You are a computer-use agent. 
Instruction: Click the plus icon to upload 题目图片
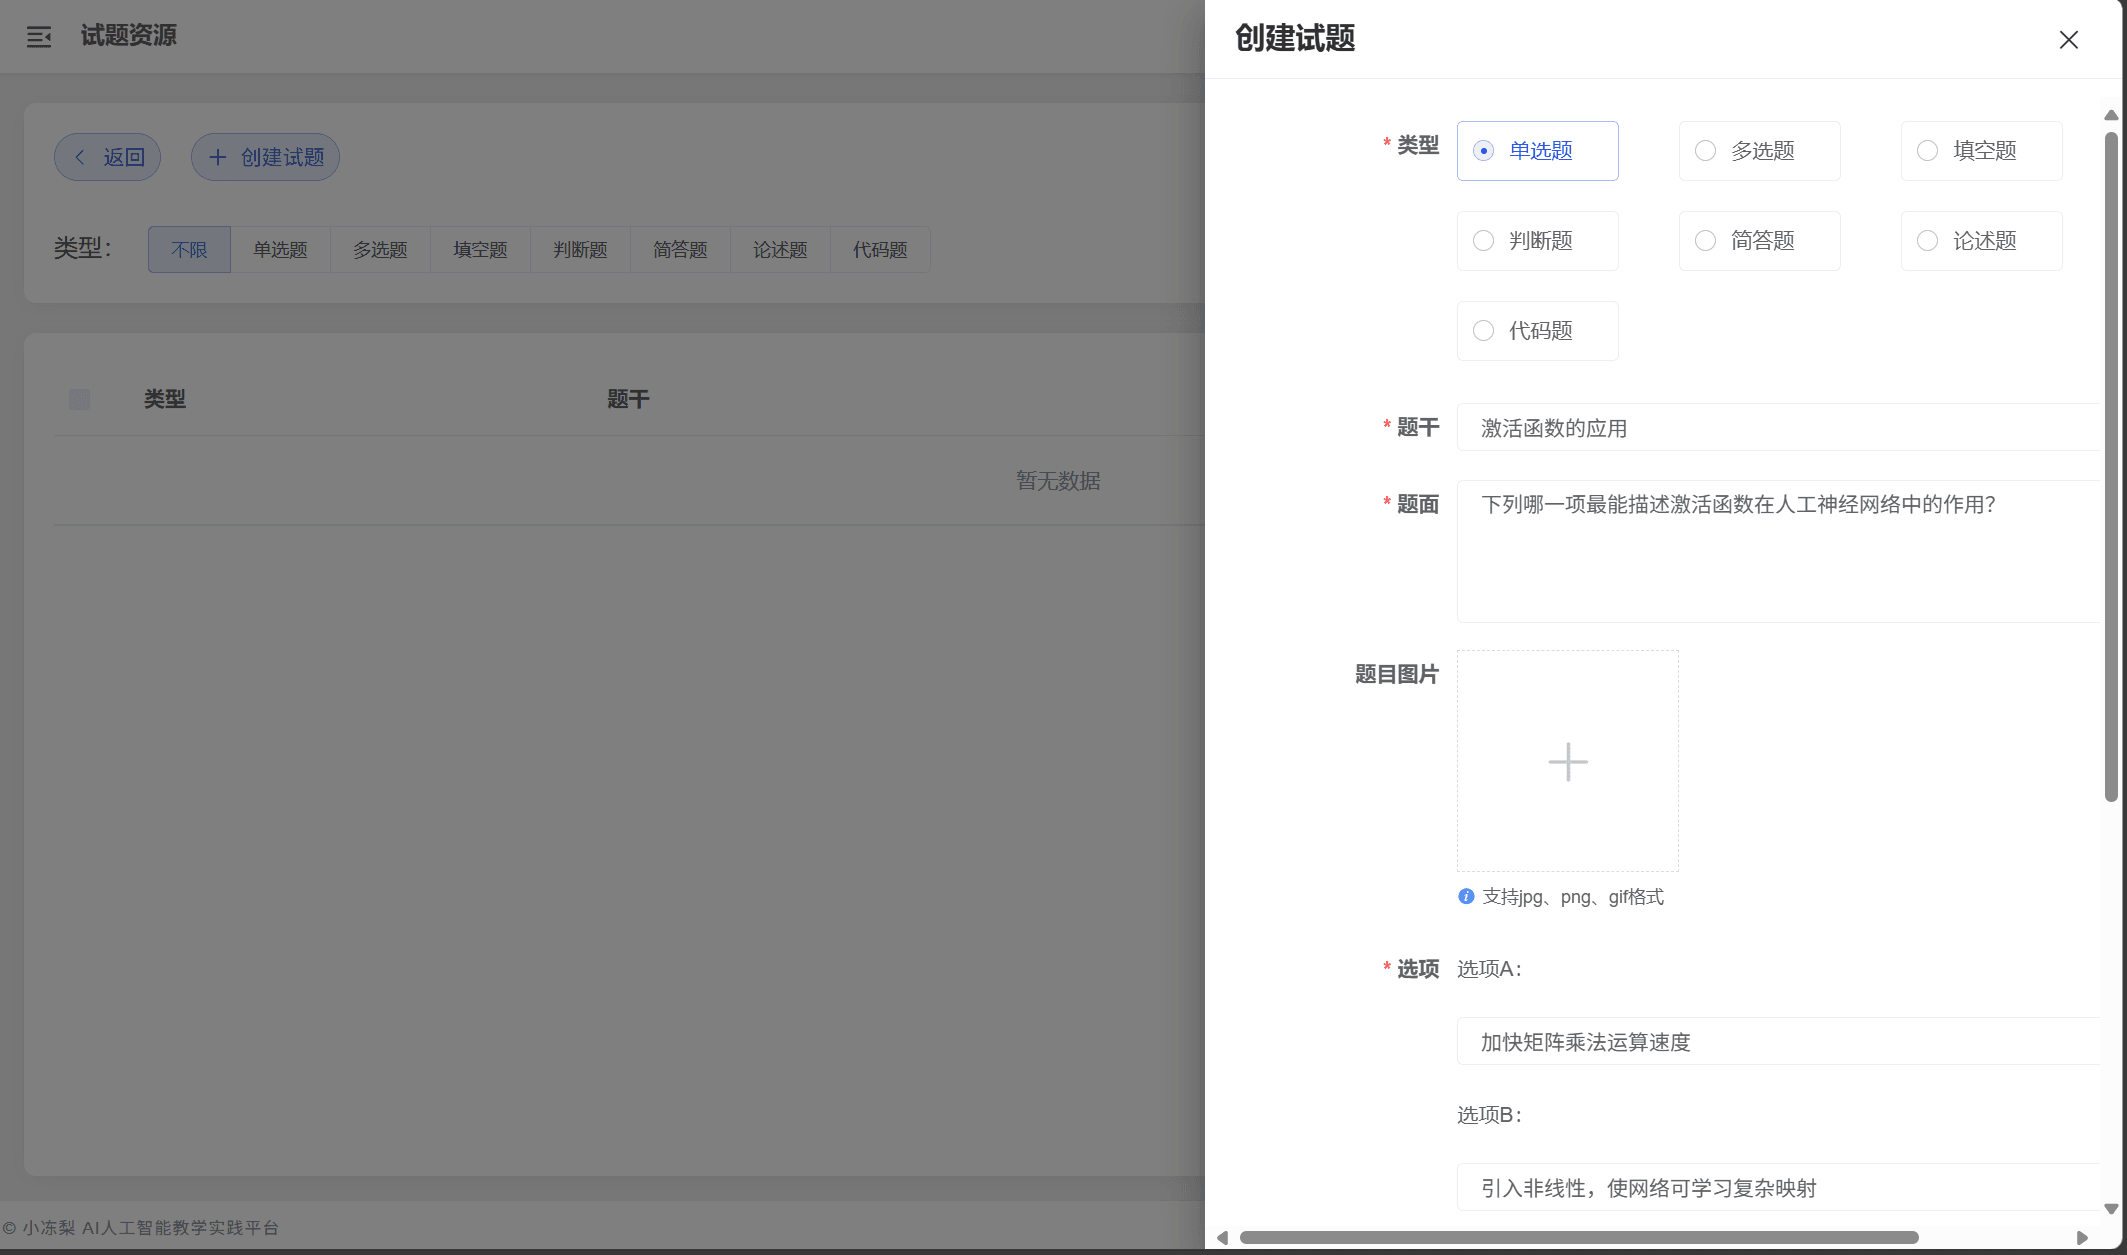click(x=1567, y=761)
